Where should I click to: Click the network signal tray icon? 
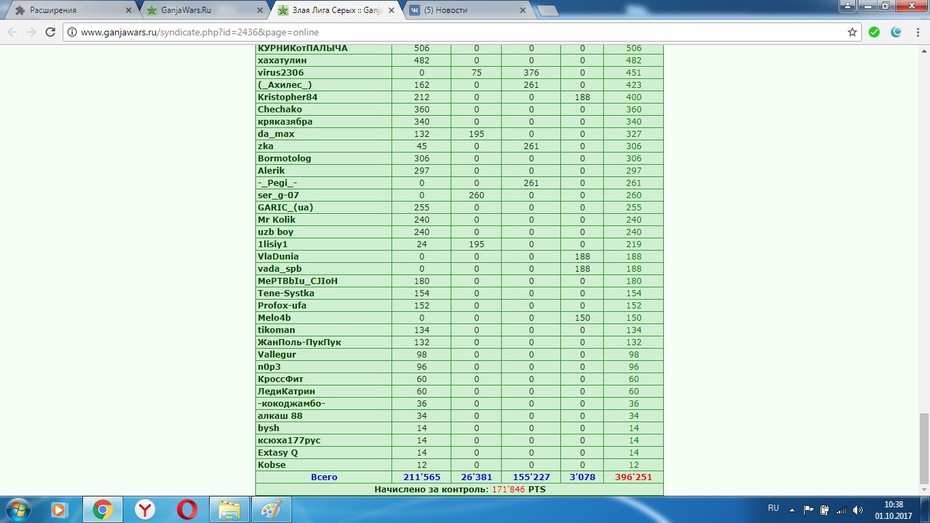(841, 510)
